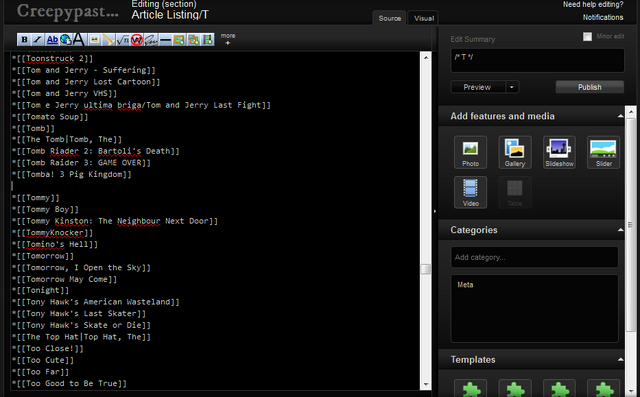This screenshot has height=397, width=640.
Task: Click the line [[TommyKnocker]]
Action: coord(52,233)
